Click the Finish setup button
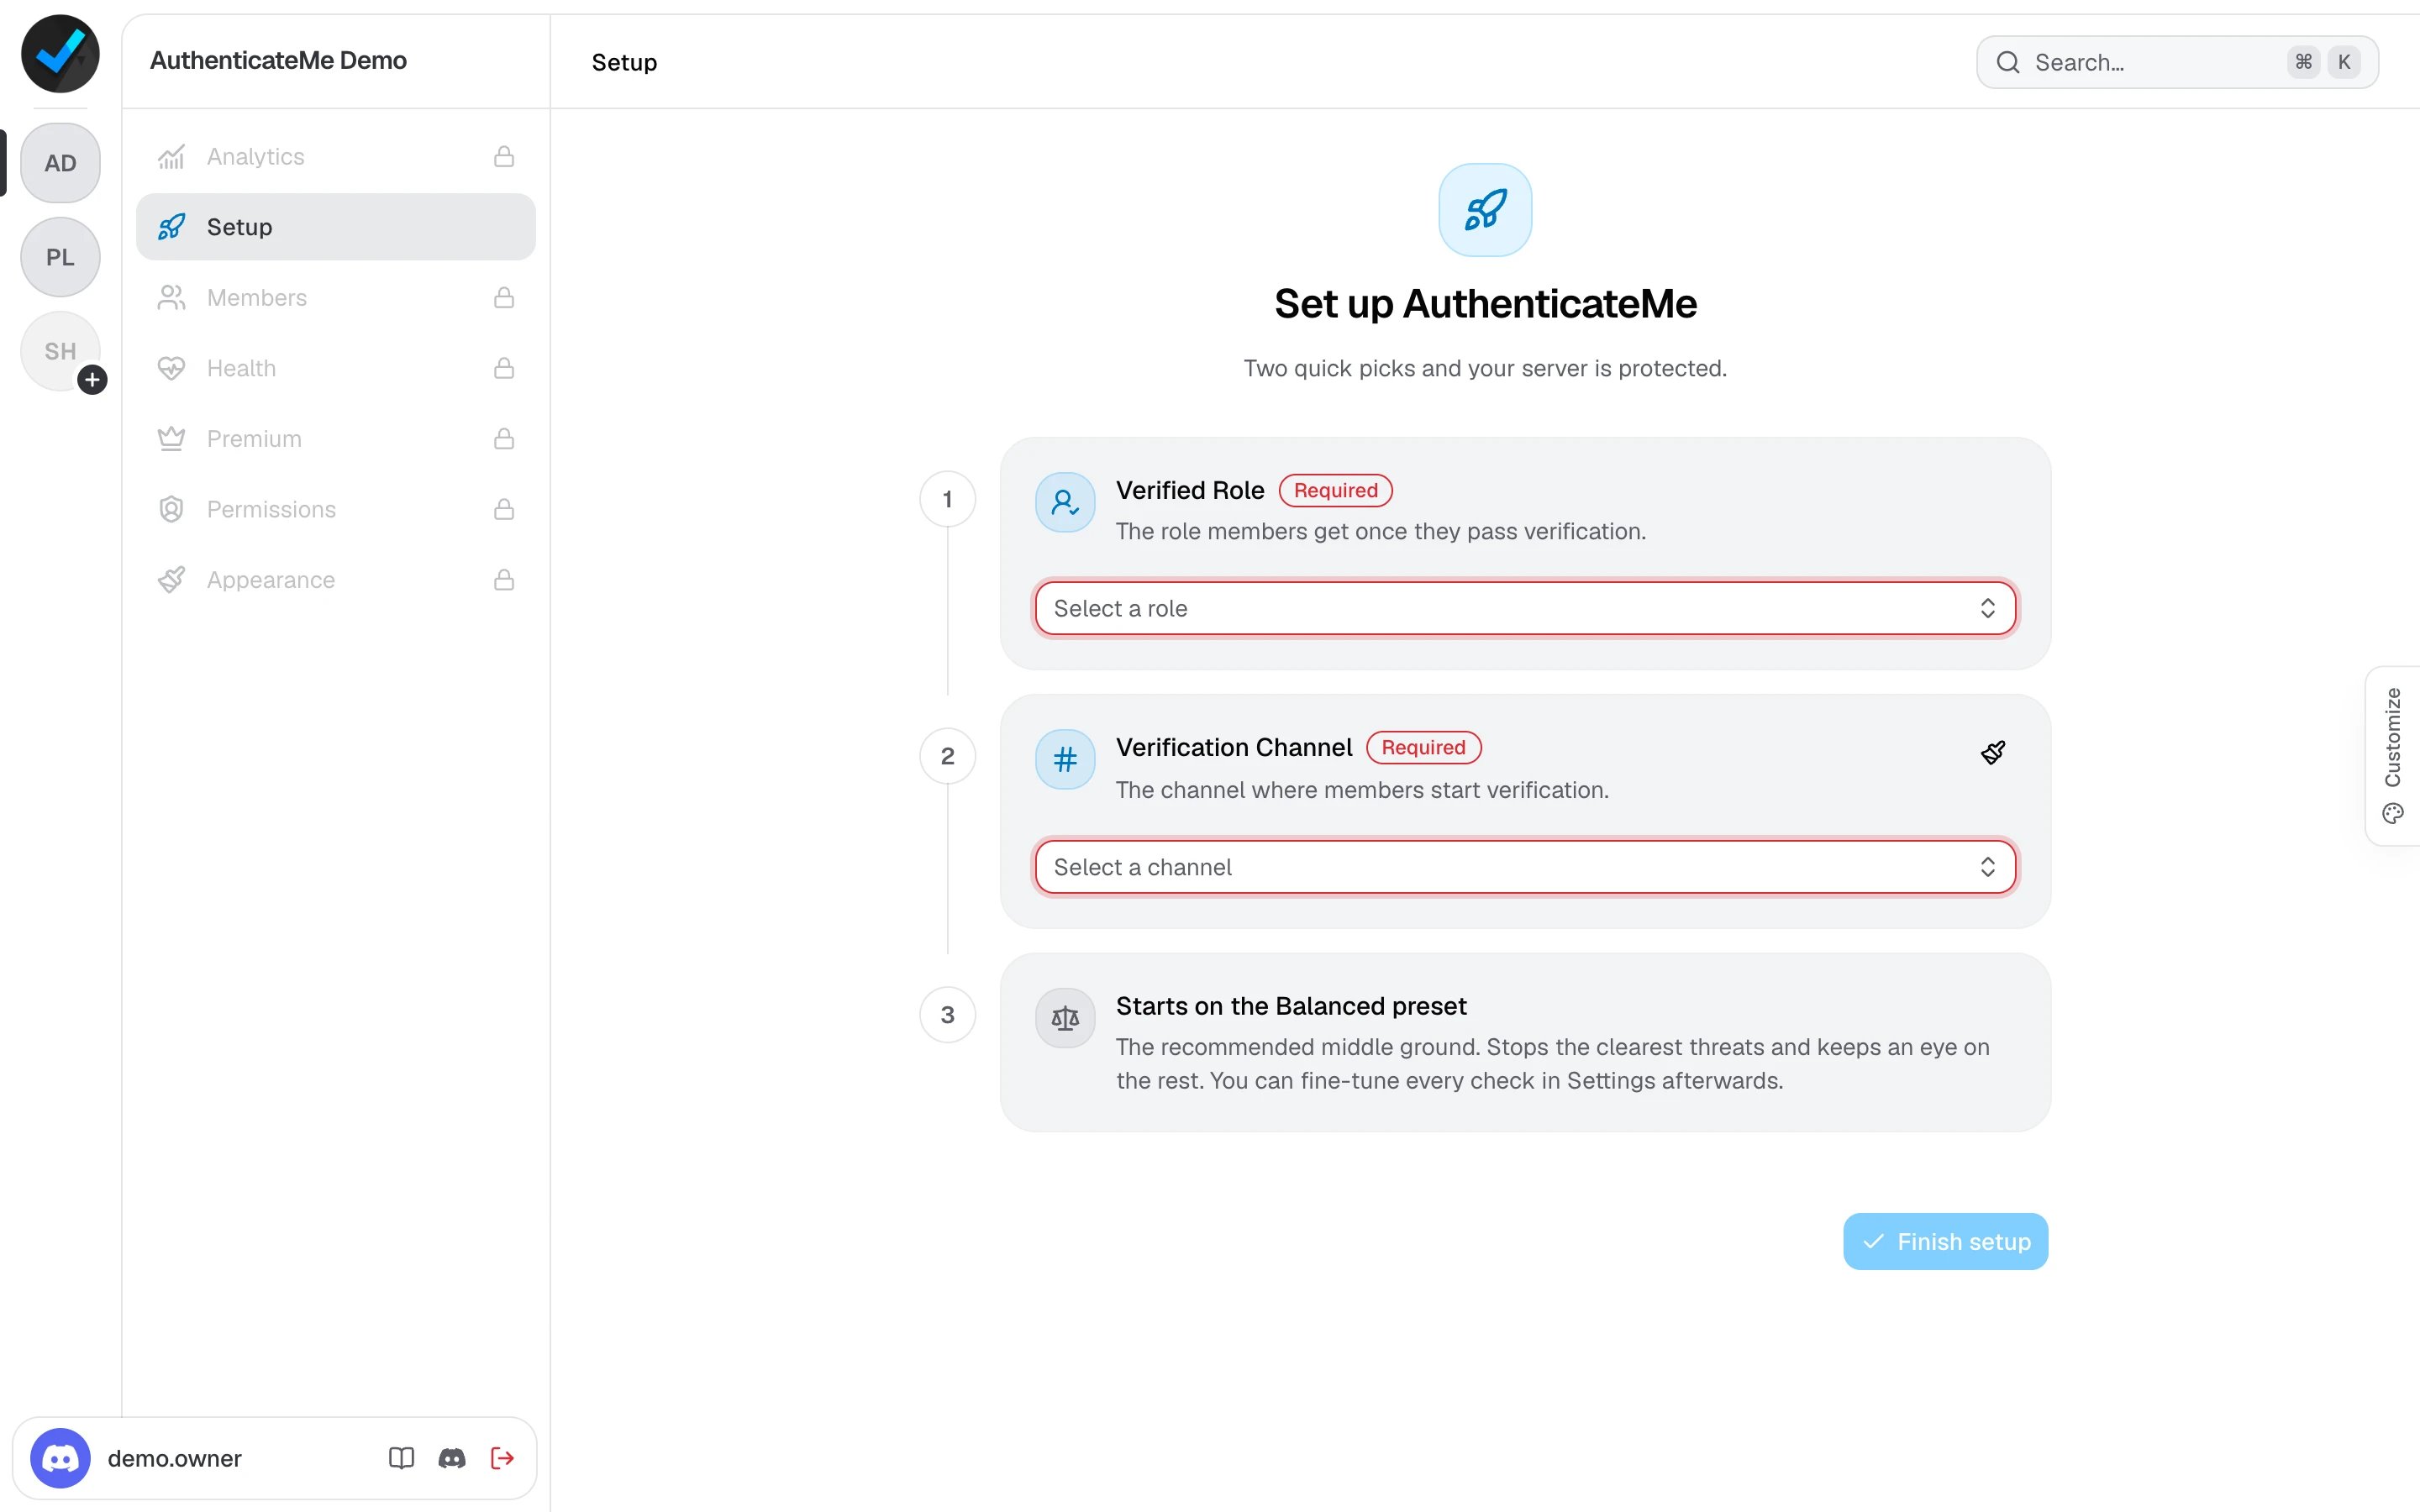This screenshot has height=1512, width=2420. point(1945,1241)
